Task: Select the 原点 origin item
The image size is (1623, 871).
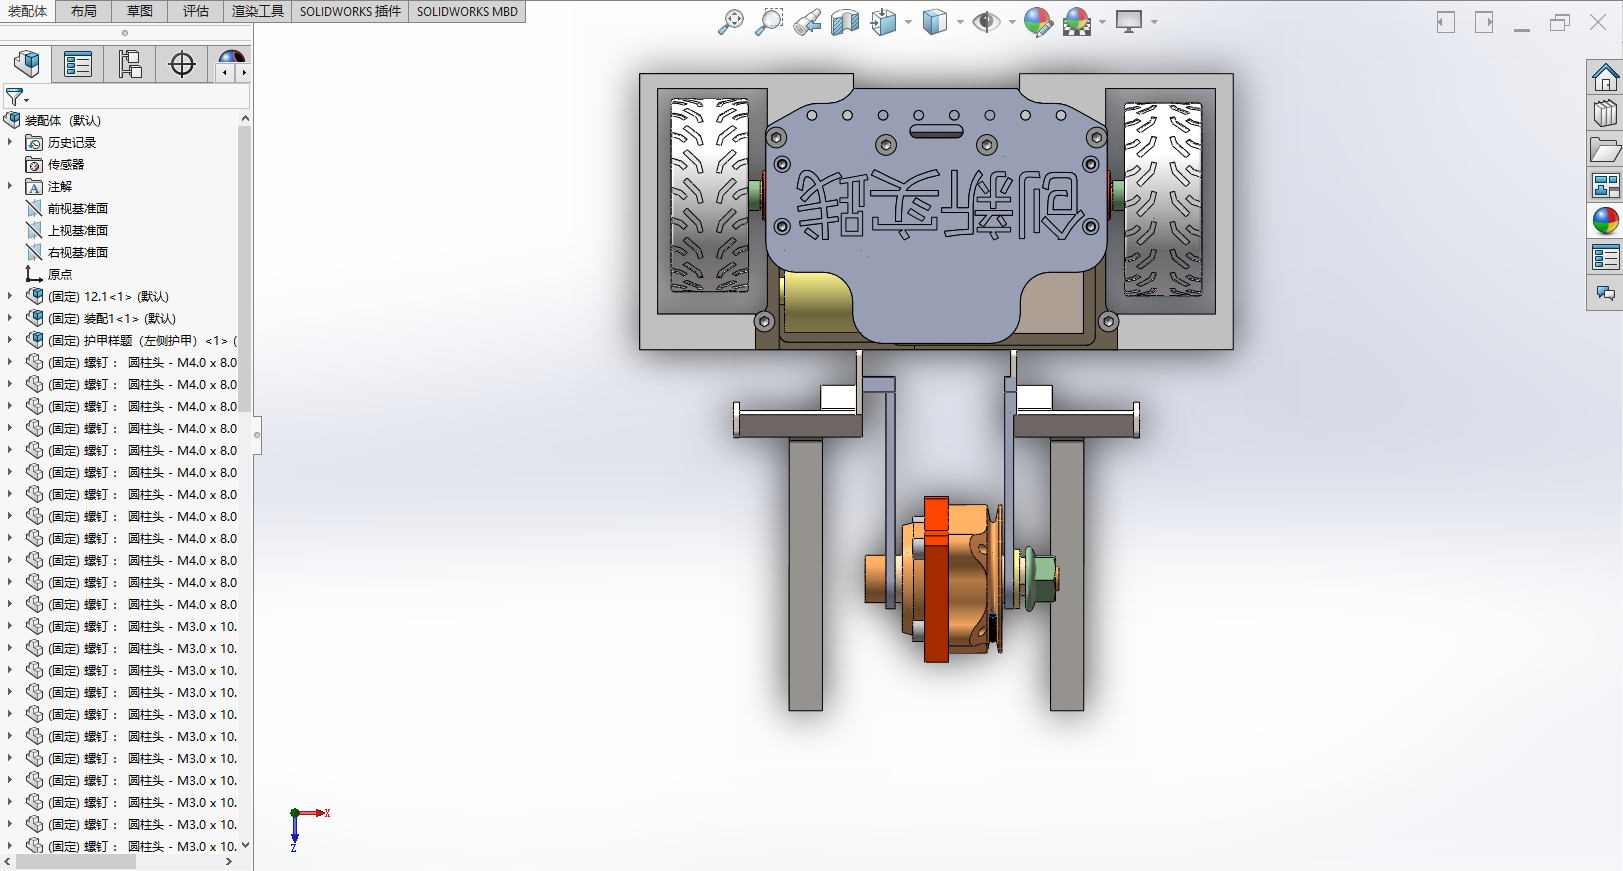Action: pos(60,274)
